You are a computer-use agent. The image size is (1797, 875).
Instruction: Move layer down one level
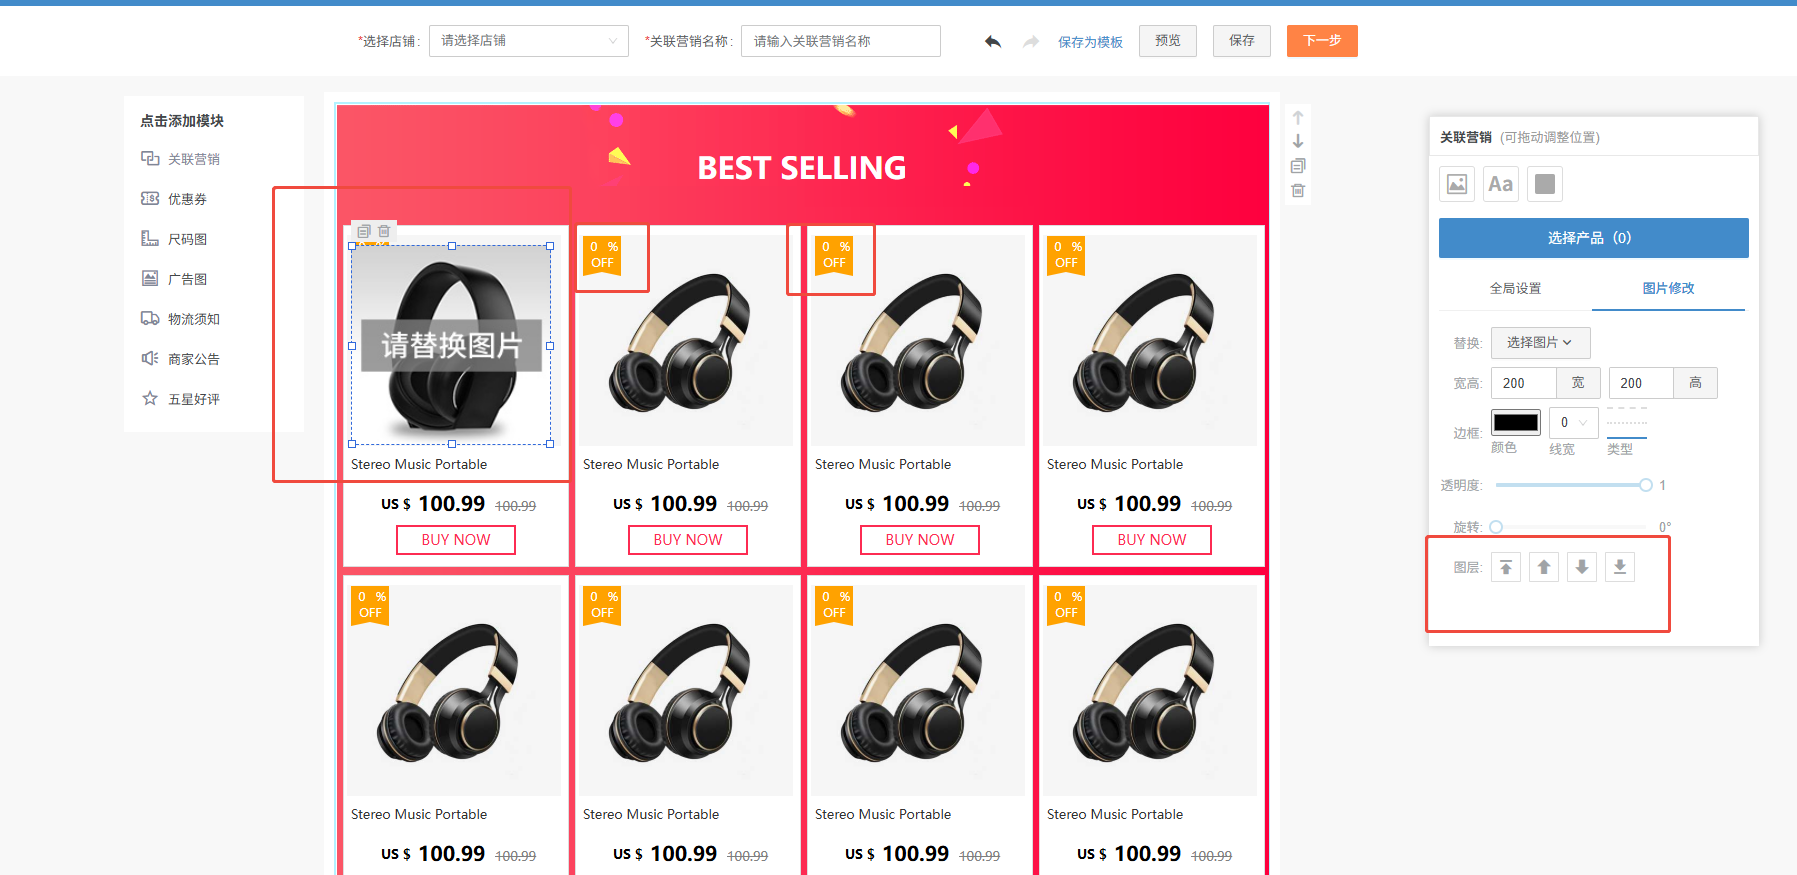tap(1582, 567)
